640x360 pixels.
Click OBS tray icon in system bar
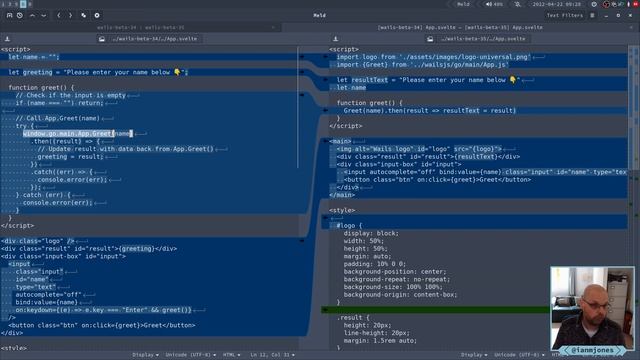click(606, 4)
